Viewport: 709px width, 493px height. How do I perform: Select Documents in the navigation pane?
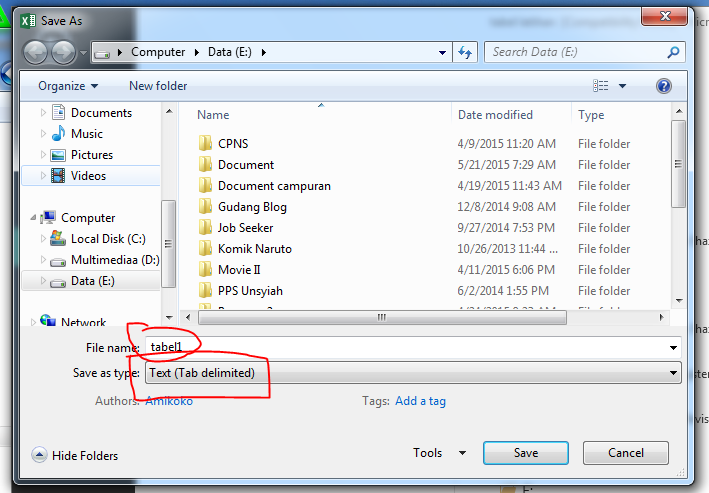(101, 113)
